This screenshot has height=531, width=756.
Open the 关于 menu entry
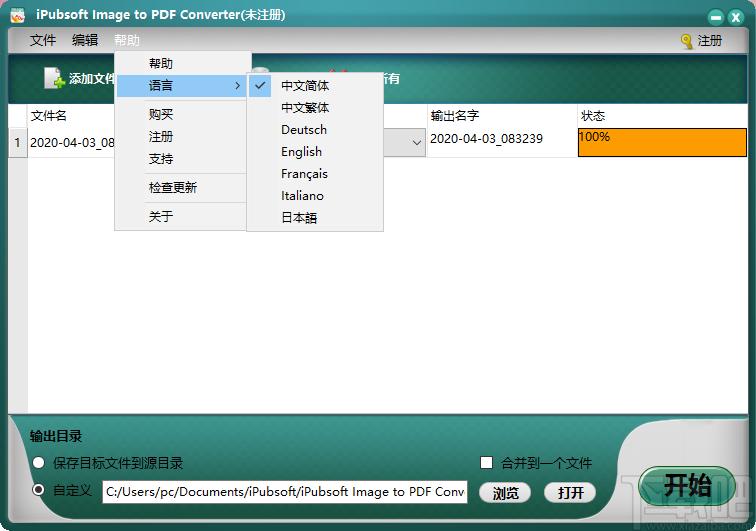pyautogui.click(x=183, y=217)
